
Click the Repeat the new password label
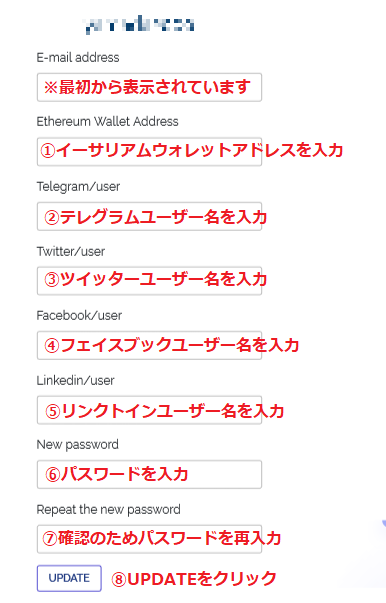pyautogui.click(x=108, y=510)
